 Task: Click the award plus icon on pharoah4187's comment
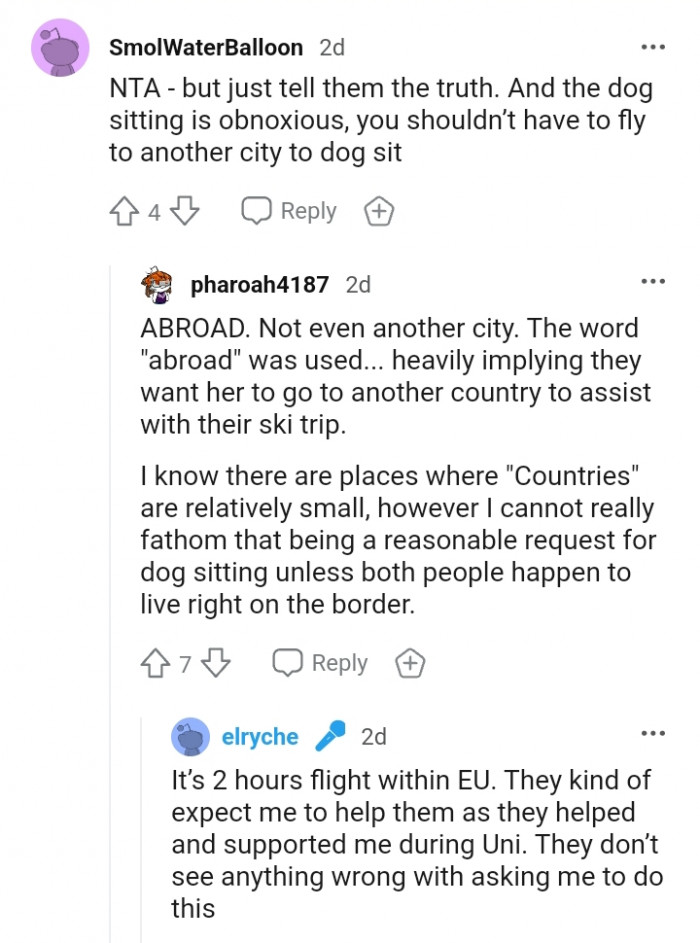point(409,662)
